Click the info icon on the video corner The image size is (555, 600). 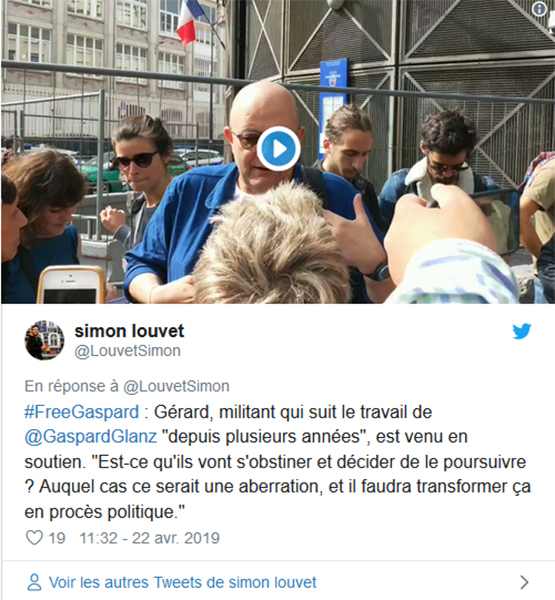(x=540, y=9)
